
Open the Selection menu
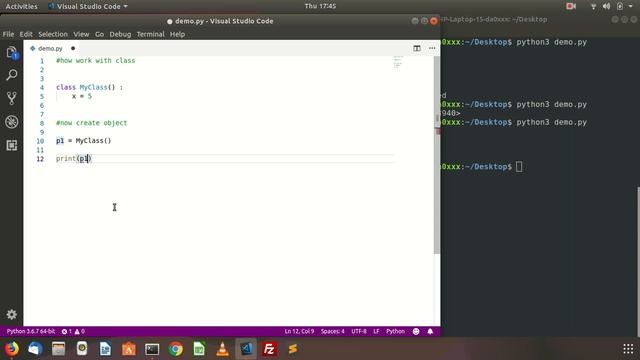[x=53, y=34]
